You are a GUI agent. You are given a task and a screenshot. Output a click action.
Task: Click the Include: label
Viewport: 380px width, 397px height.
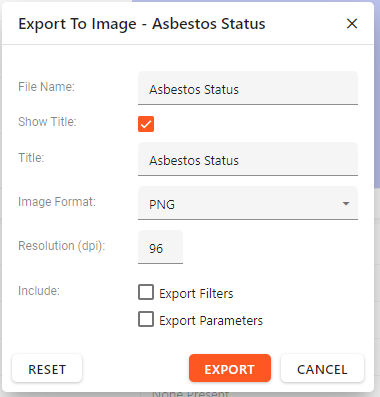pos(39,291)
